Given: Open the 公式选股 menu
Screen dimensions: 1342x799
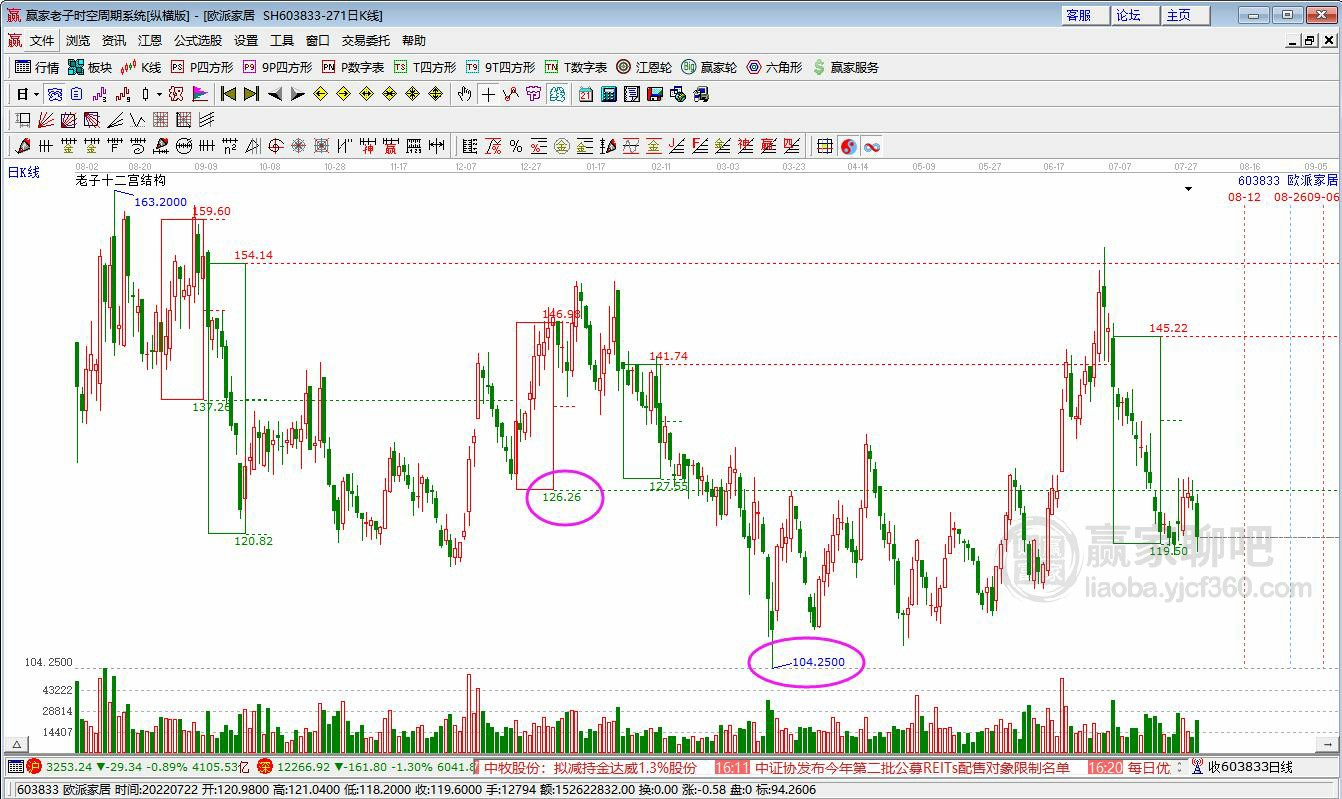Looking at the screenshot, I should [198, 40].
